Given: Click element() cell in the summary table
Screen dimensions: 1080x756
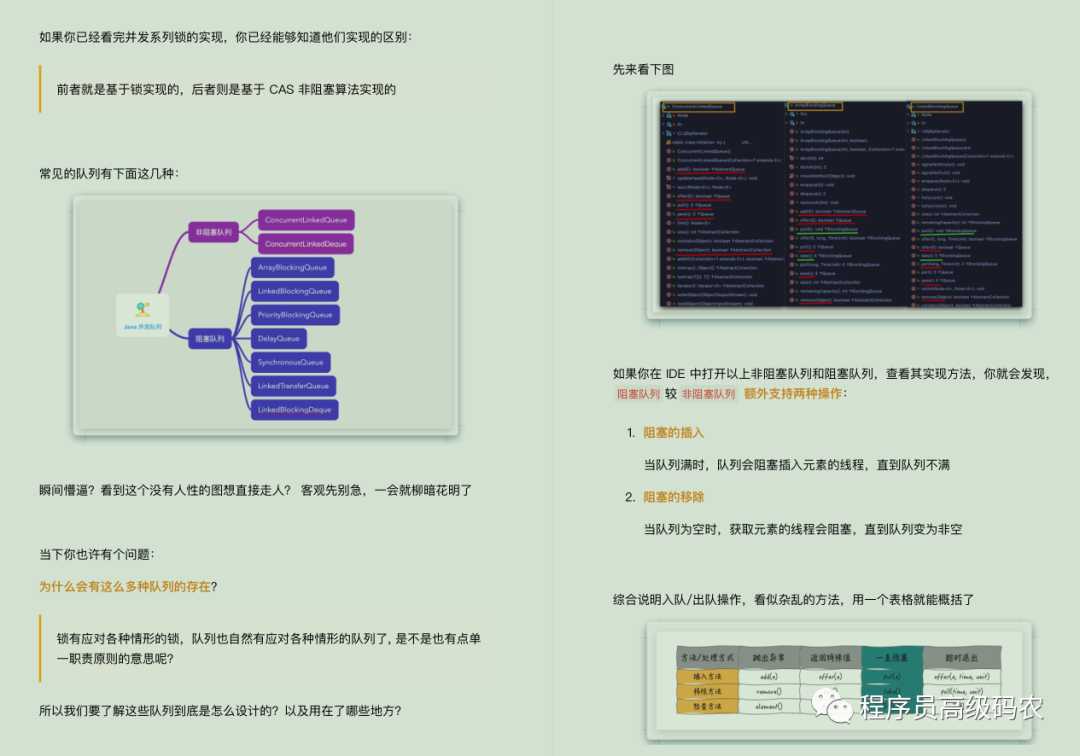Looking at the screenshot, I should click(769, 706).
